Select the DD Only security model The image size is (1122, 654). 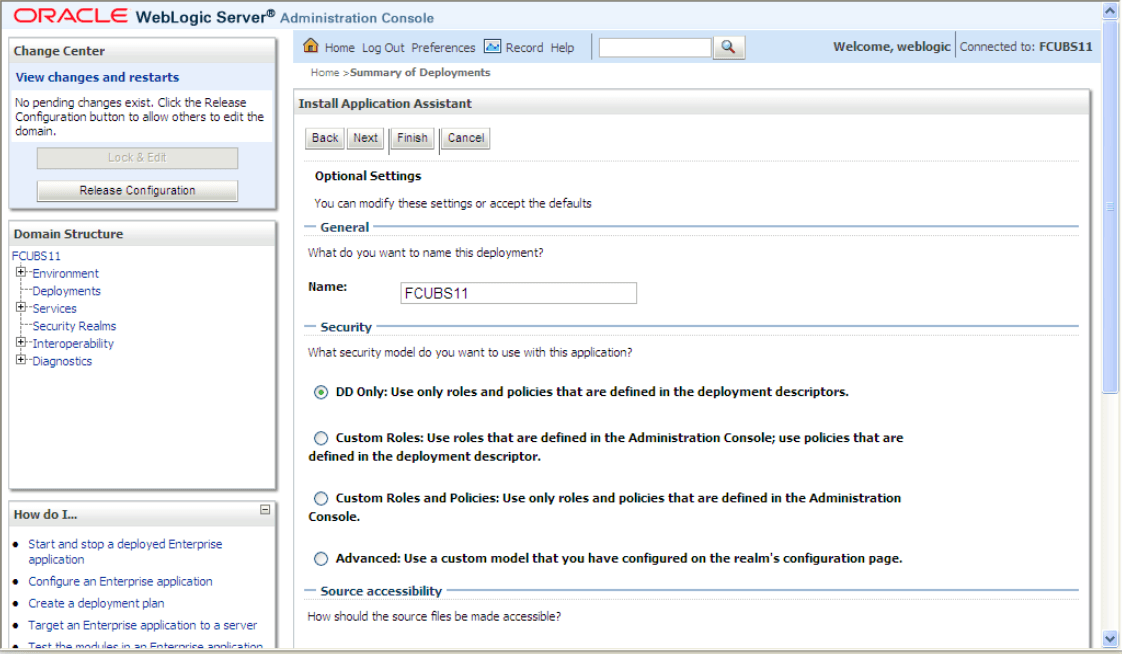[321, 391]
